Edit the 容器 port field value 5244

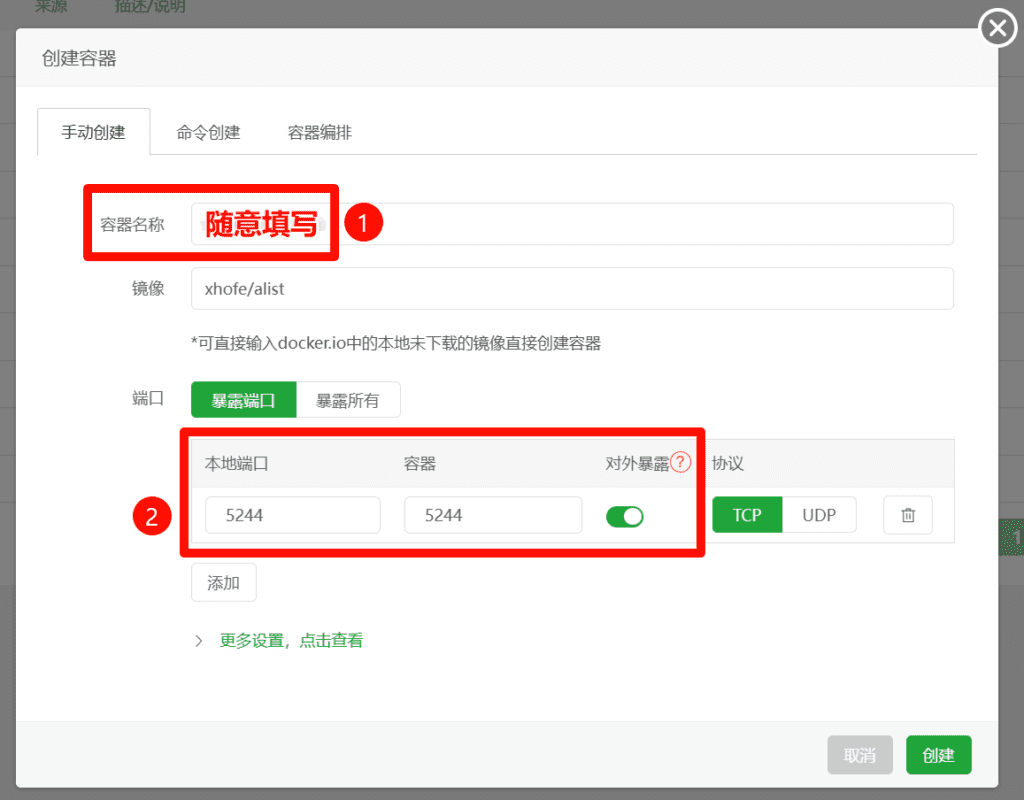492,515
